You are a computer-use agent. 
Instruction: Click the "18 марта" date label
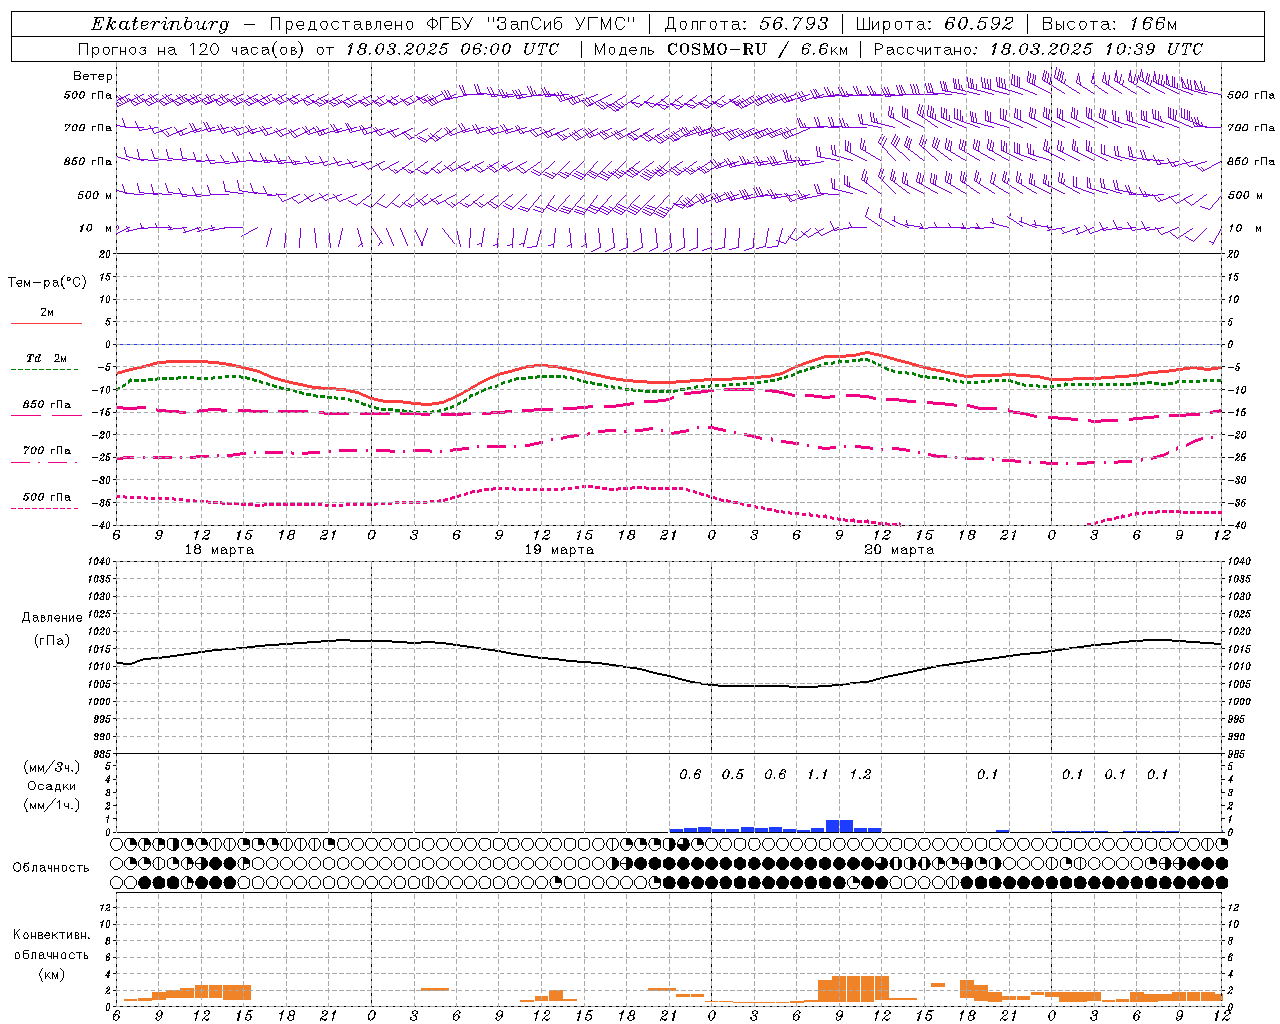click(219, 550)
